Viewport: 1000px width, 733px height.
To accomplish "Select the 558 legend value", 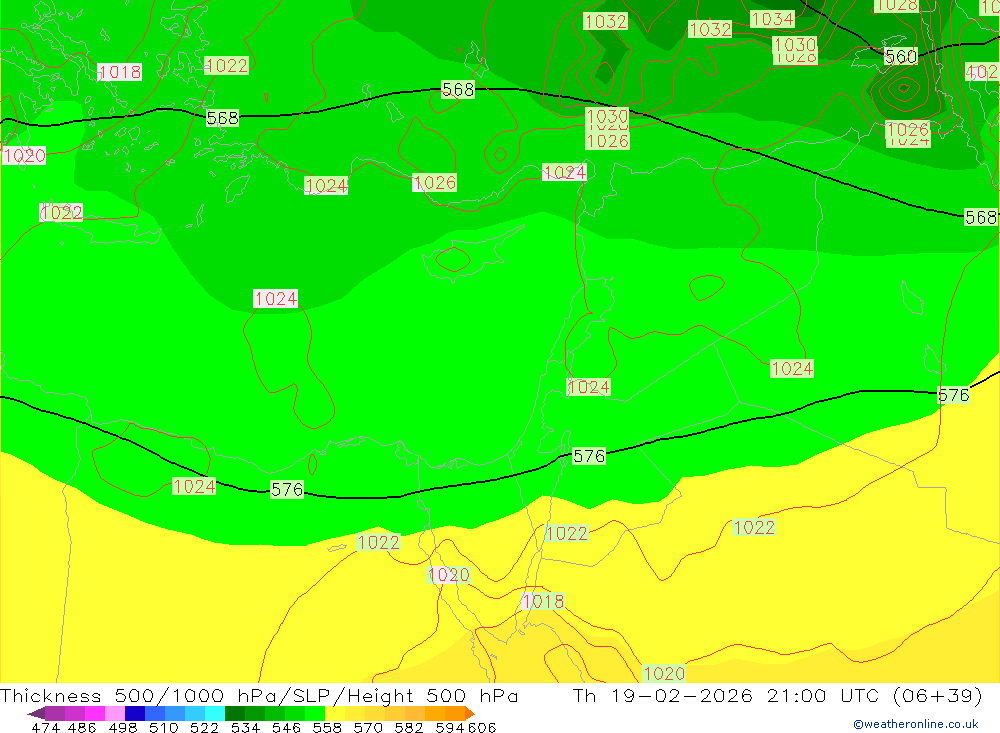I will [x=327, y=727].
